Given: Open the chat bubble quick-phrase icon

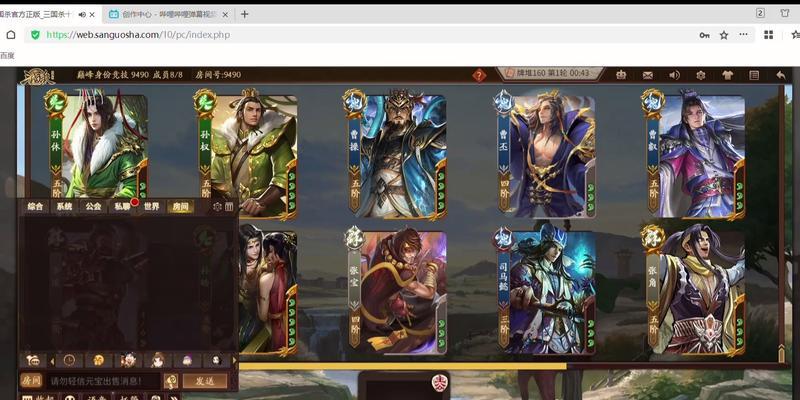Looking at the screenshot, I should pyautogui.click(x=34, y=361).
